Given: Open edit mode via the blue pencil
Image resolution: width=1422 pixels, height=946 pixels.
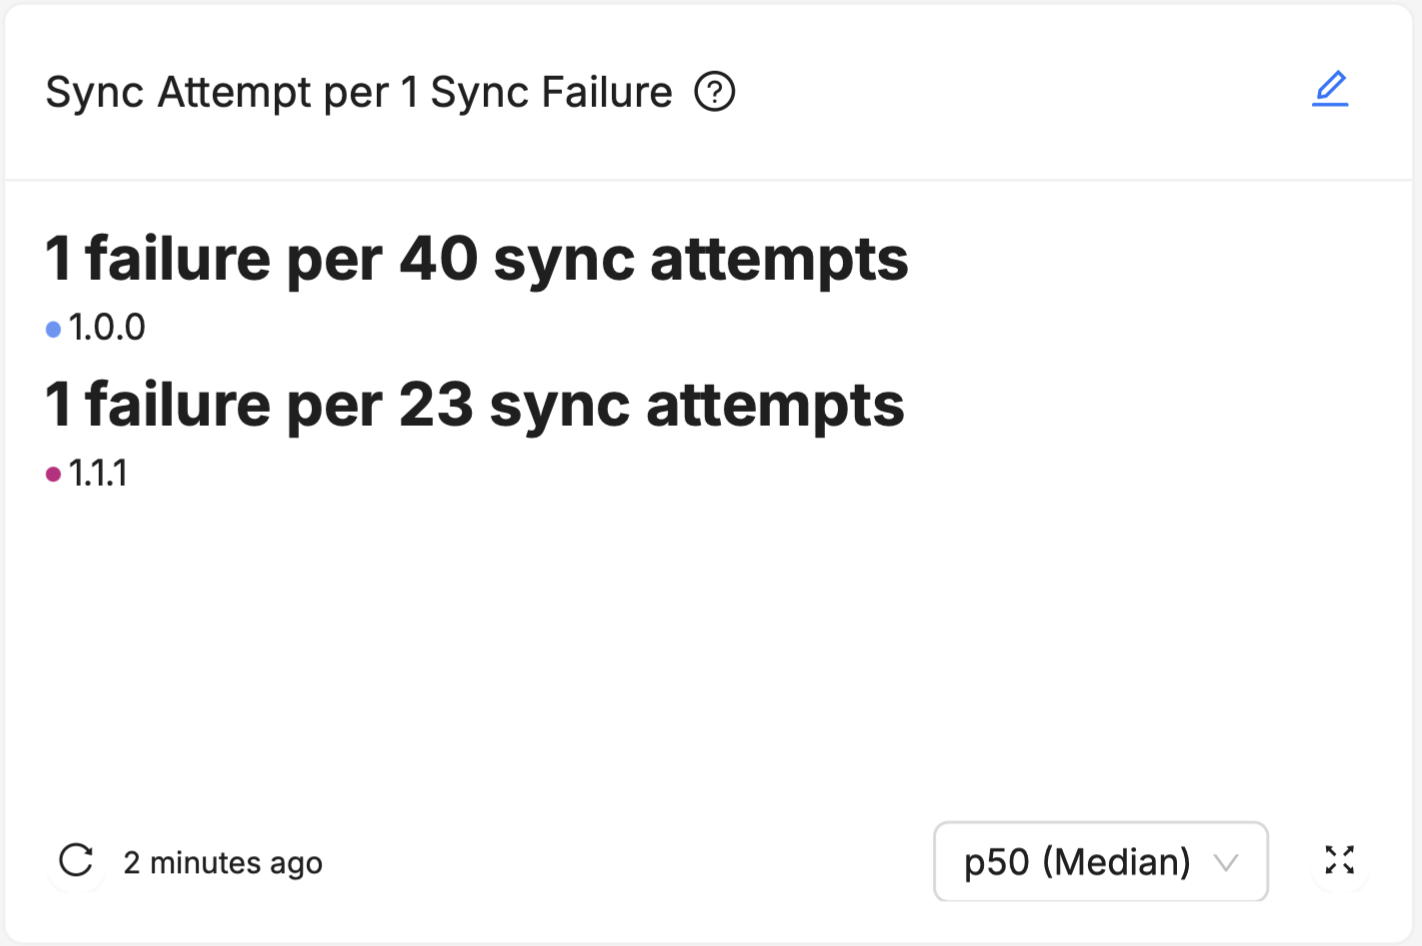Looking at the screenshot, I should pyautogui.click(x=1330, y=89).
